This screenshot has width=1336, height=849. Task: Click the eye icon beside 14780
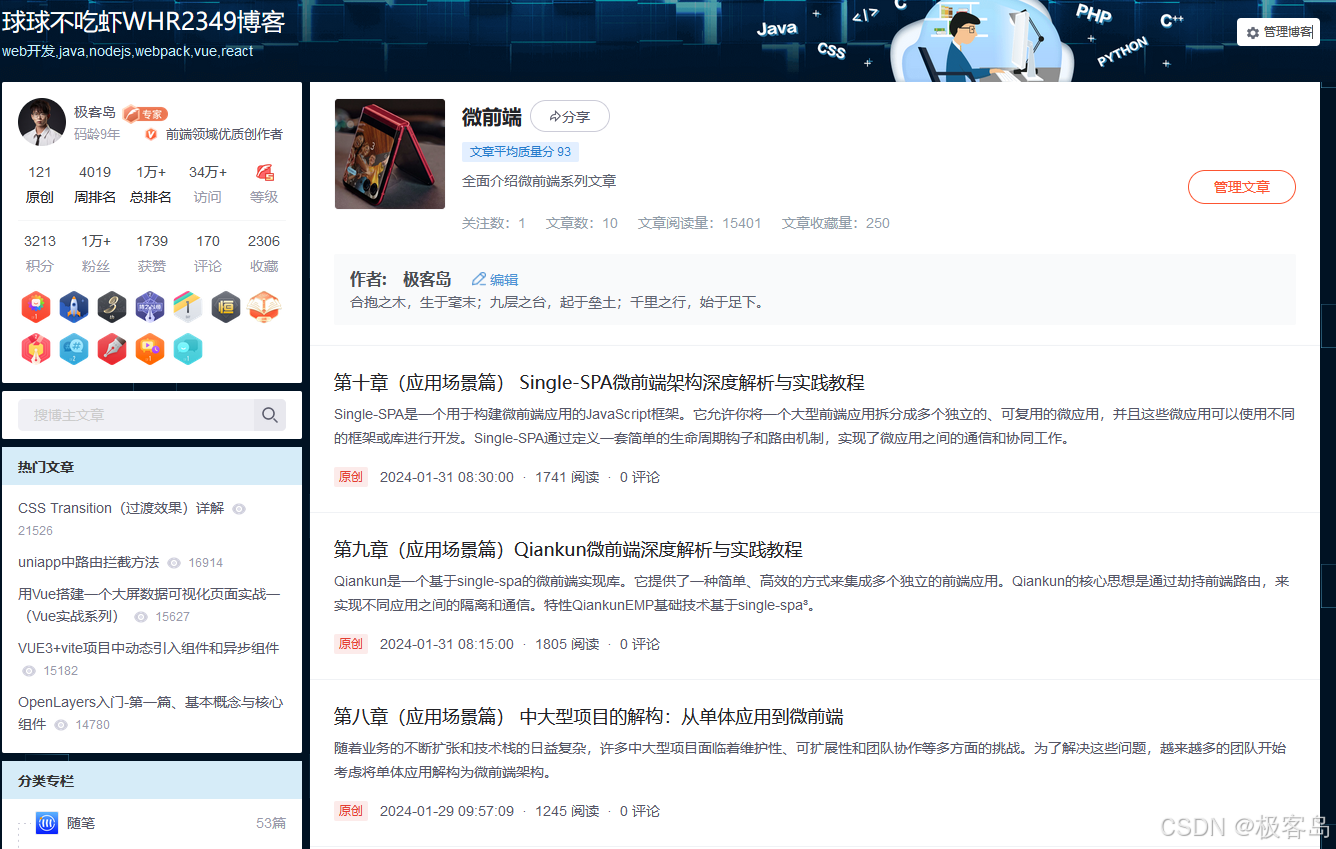click(62, 725)
